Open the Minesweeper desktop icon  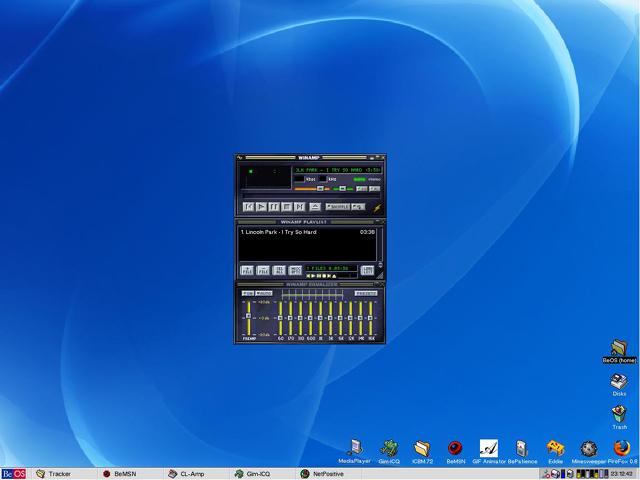tap(589, 451)
